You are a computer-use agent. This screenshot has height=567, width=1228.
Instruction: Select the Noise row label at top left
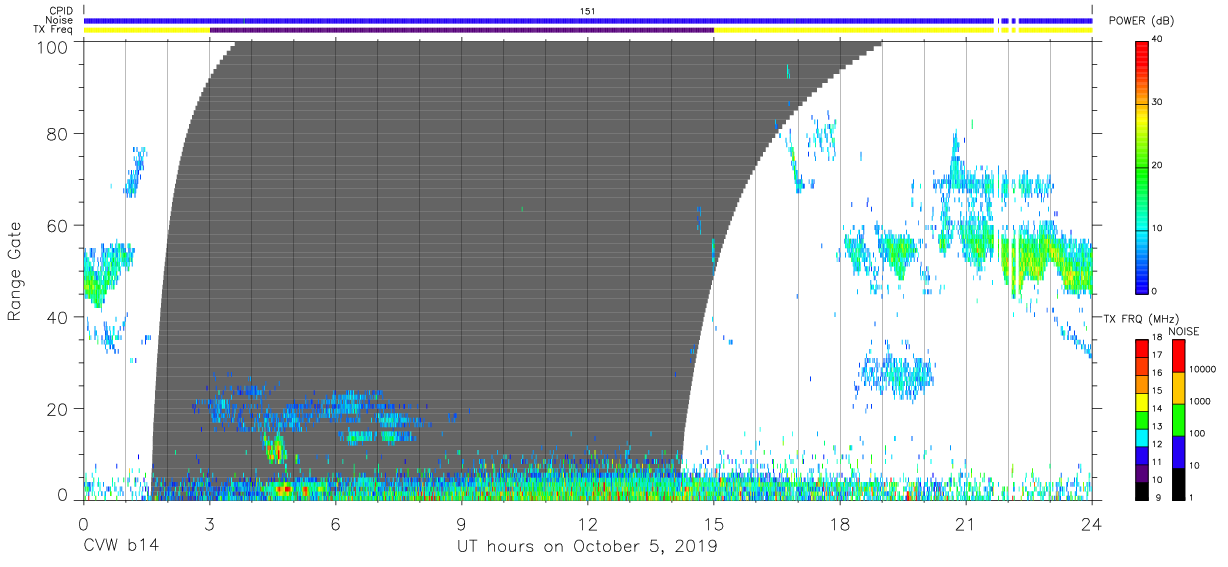click(x=61, y=20)
